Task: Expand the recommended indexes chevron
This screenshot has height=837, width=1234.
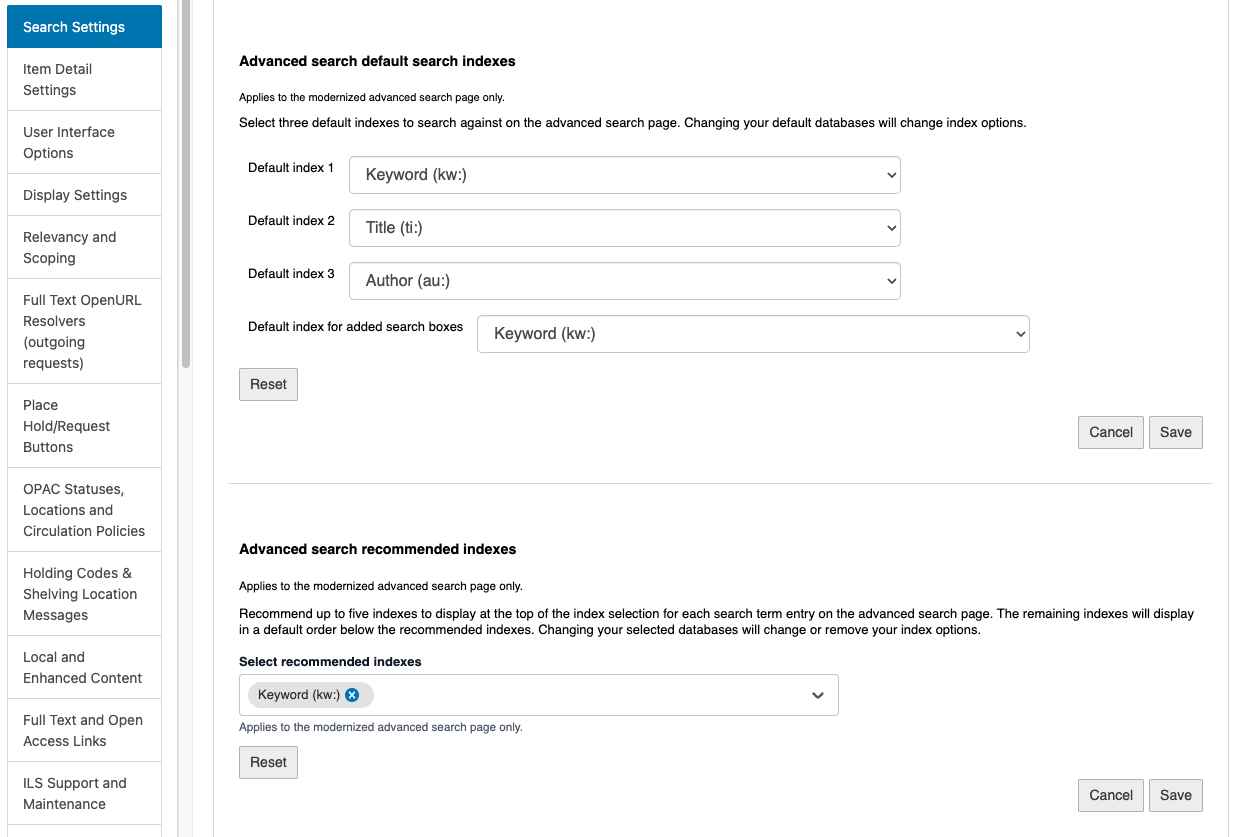Action: coord(817,695)
